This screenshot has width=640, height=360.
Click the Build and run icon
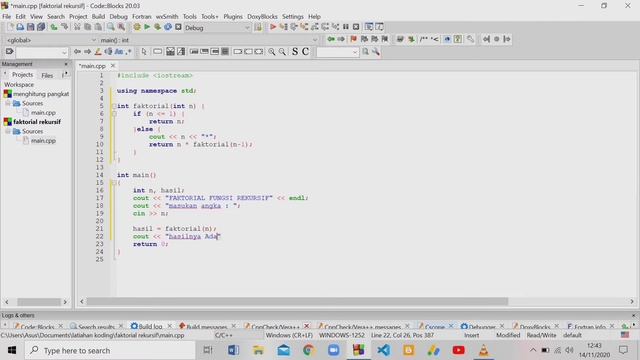(157, 27)
